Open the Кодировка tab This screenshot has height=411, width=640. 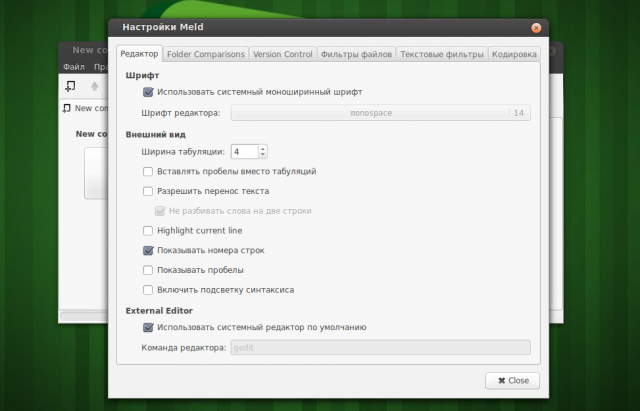point(514,54)
